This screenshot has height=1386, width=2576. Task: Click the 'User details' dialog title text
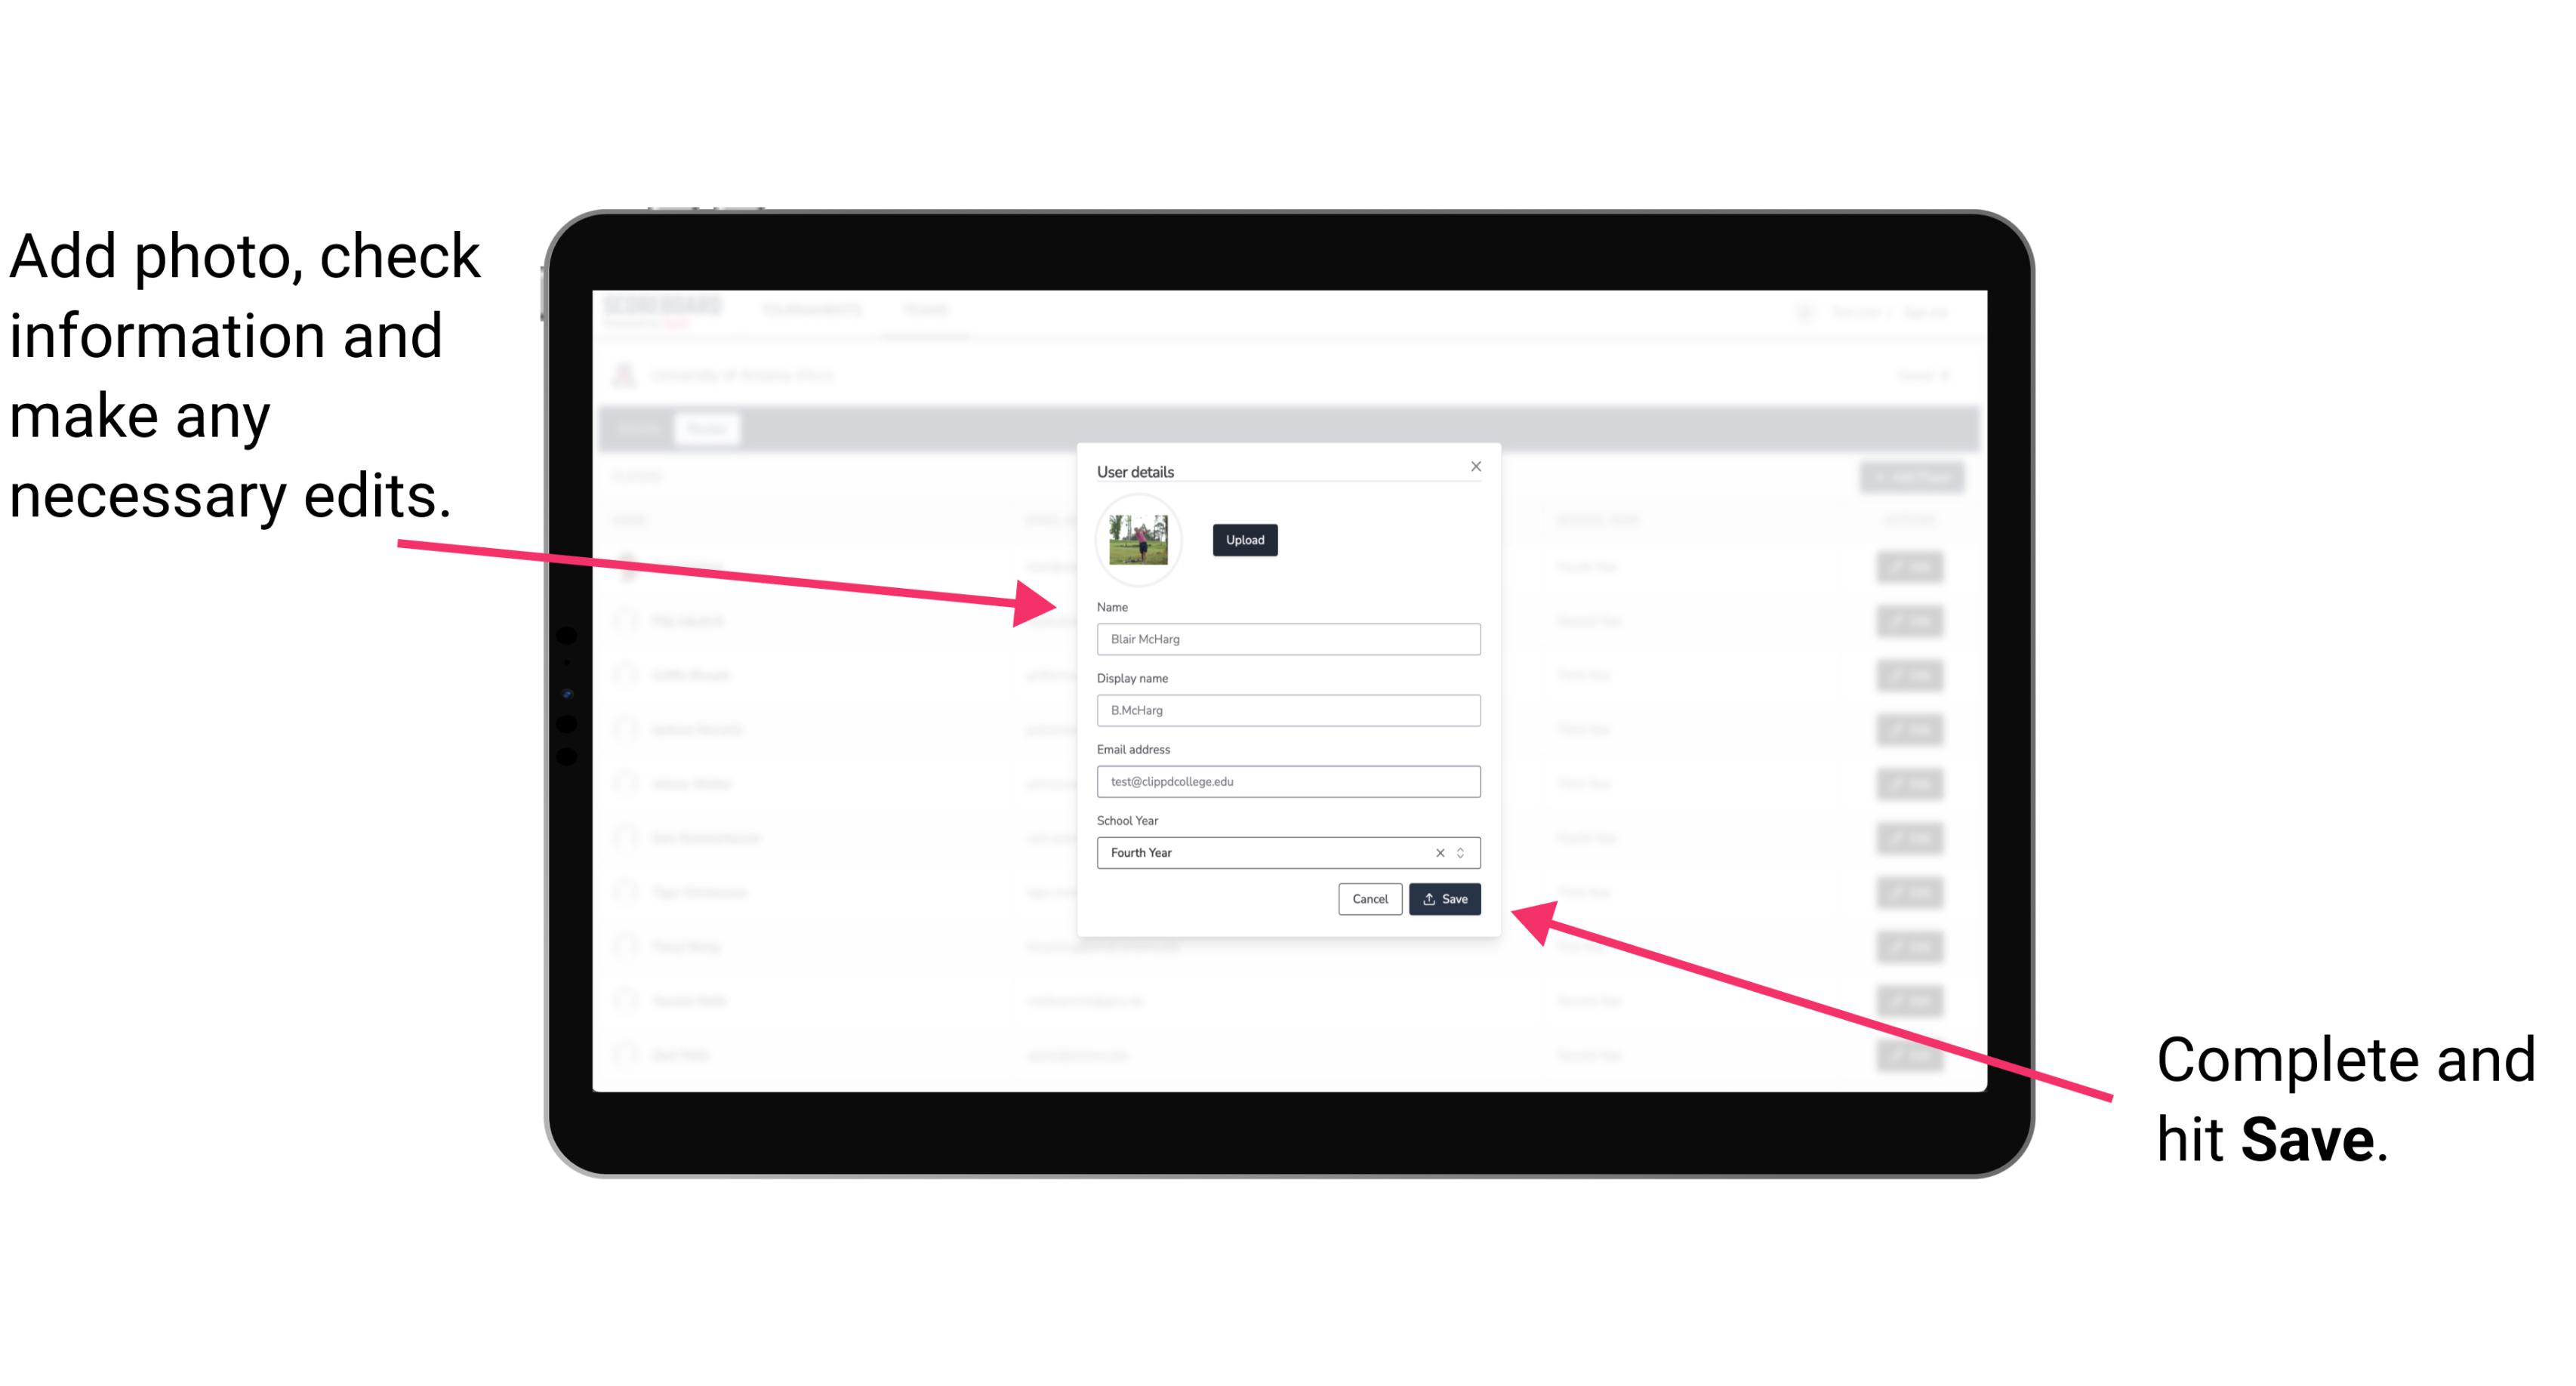pos(1135,470)
